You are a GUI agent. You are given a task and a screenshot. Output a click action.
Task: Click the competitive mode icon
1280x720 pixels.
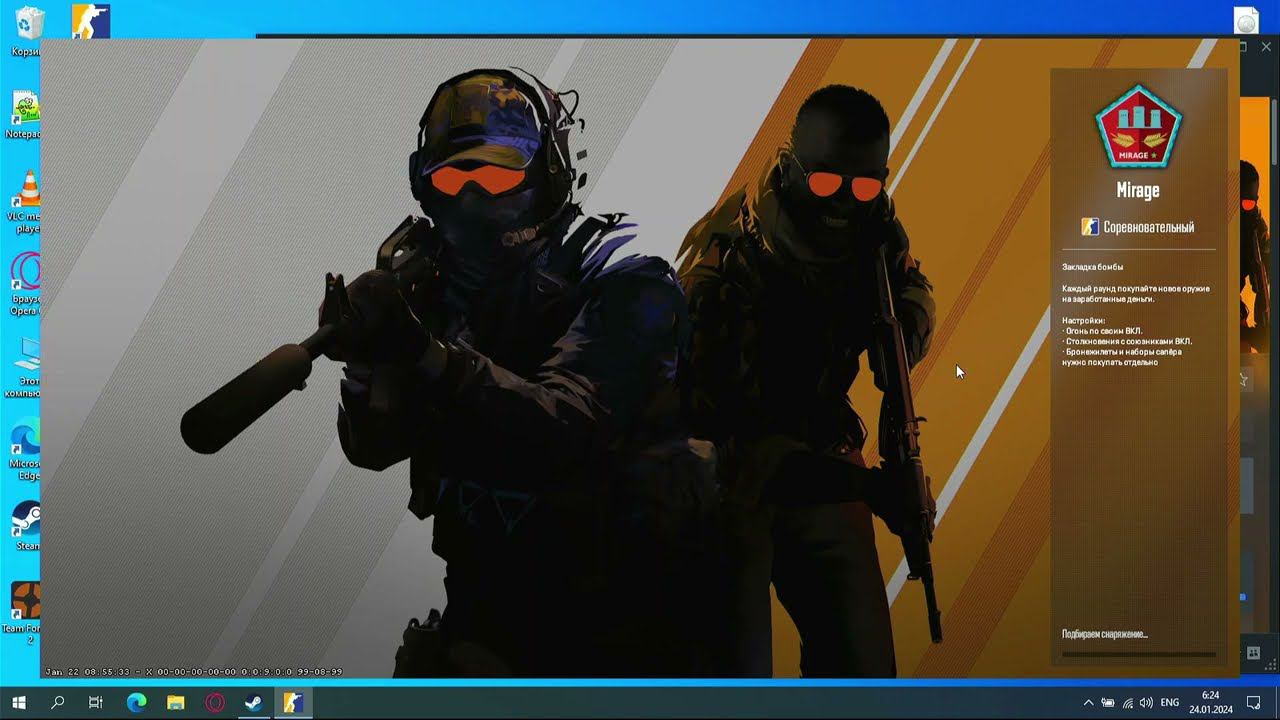coord(1090,227)
